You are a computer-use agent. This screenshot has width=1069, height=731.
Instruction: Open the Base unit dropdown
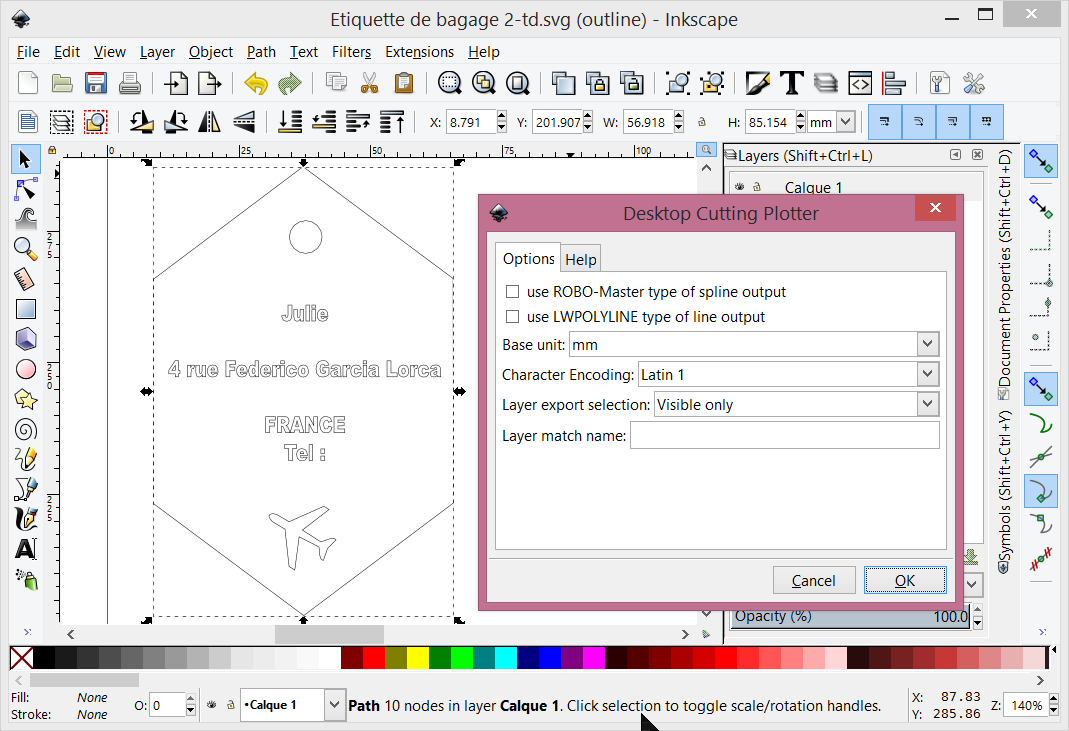point(927,343)
